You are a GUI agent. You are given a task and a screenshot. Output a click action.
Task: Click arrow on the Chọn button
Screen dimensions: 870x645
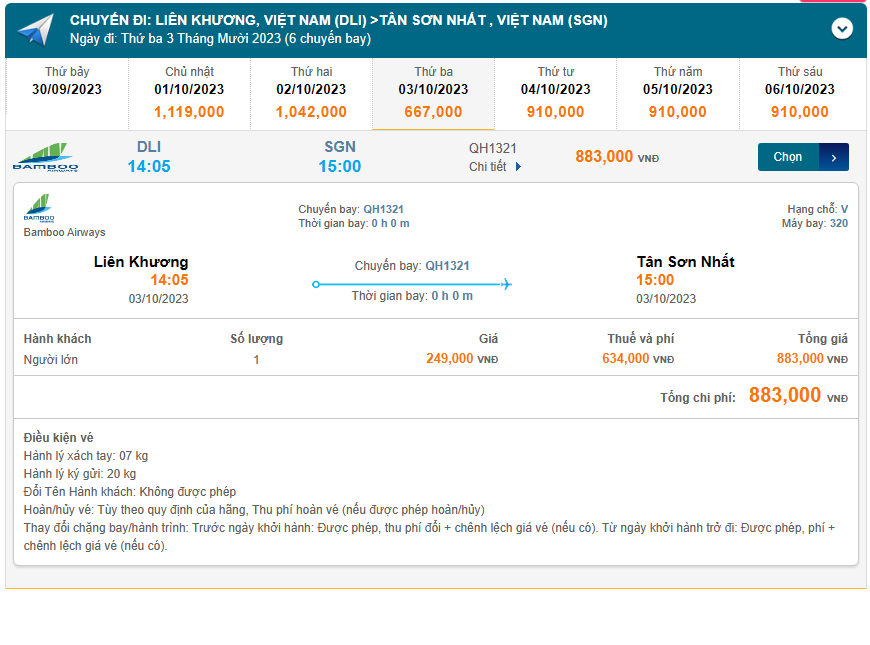834,157
